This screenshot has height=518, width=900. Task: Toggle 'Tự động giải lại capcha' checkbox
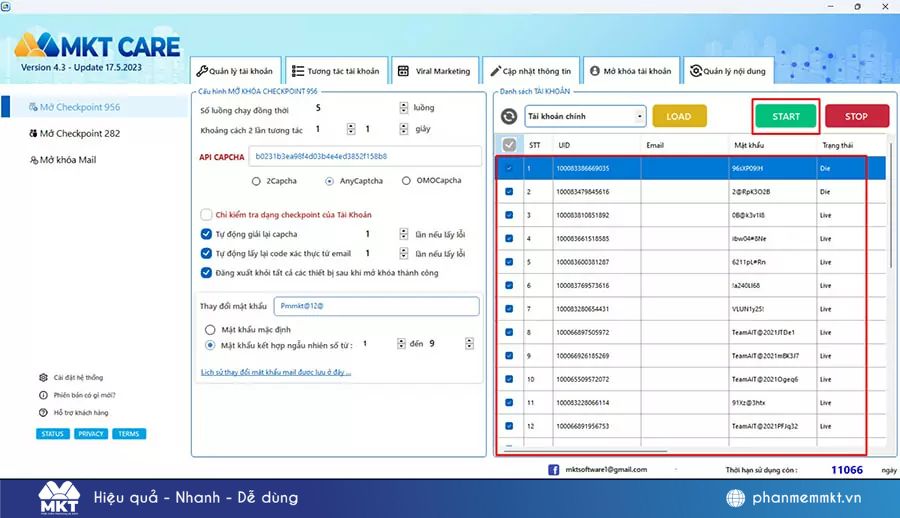[206, 234]
